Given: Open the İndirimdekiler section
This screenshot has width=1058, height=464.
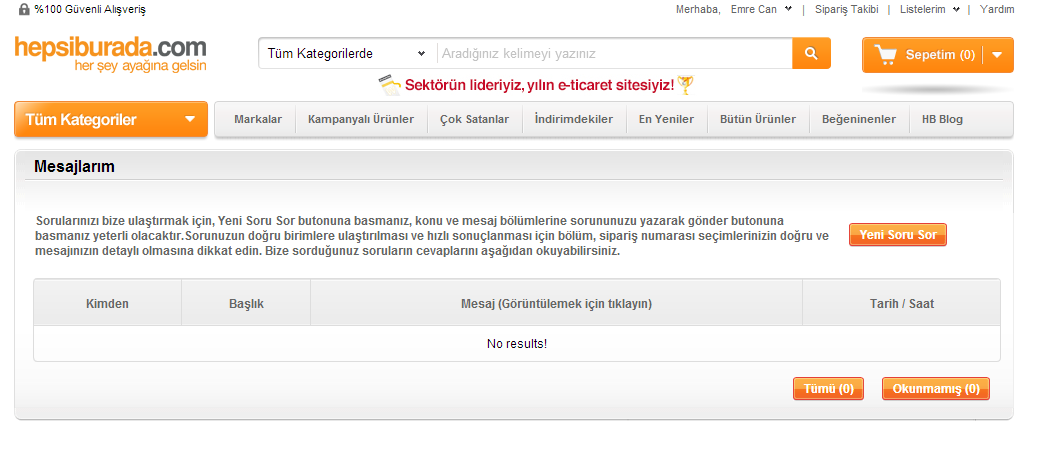Looking at the screenshot, I should pyautogui.click(x=573, y=120).
